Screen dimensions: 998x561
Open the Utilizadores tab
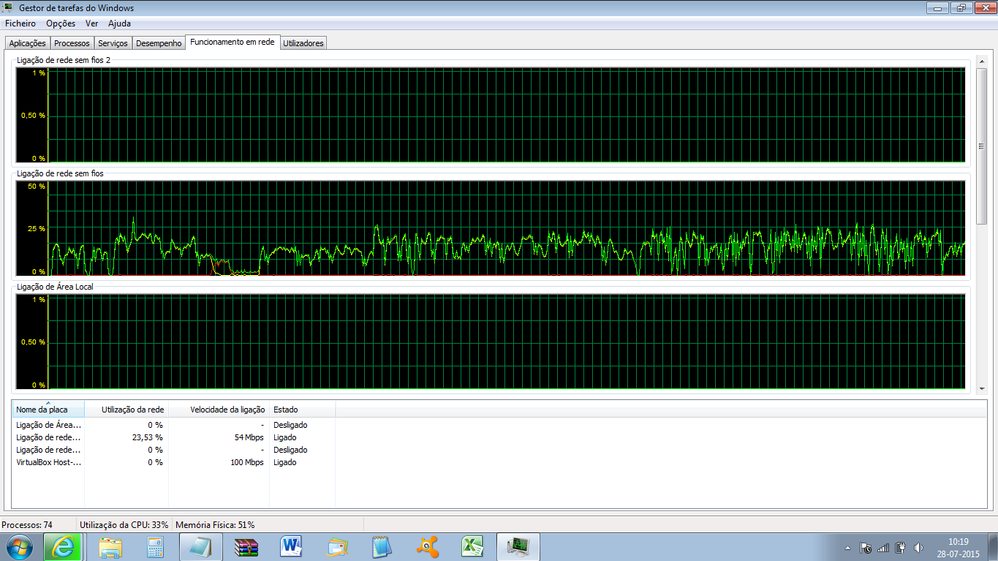click(303, 43)
